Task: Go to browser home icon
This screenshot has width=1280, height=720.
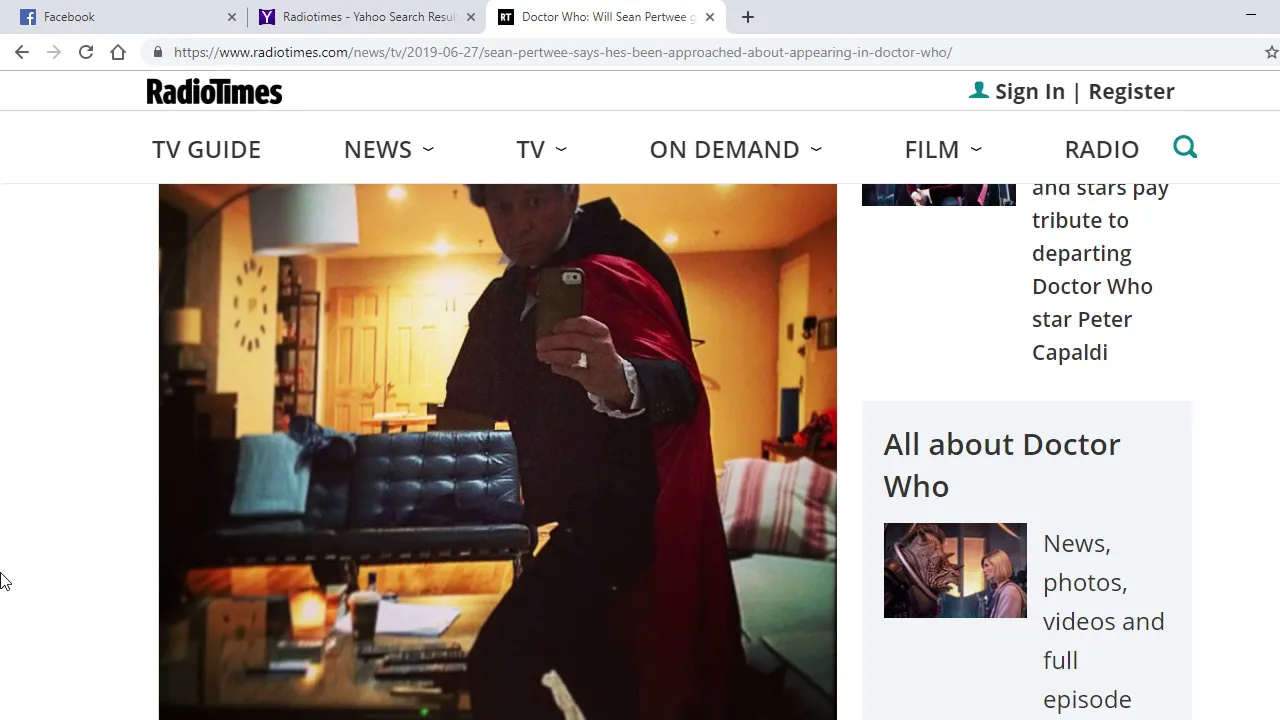Action: pyautogui.click(x=118, y=52)
